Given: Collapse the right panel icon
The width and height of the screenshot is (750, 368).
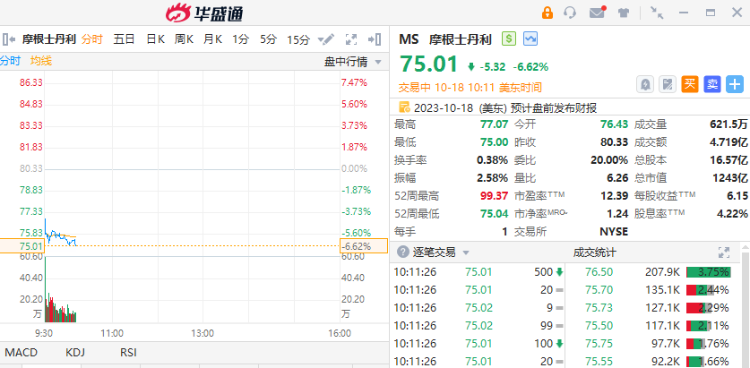Looking at the screenshot, I should [375, 39].
